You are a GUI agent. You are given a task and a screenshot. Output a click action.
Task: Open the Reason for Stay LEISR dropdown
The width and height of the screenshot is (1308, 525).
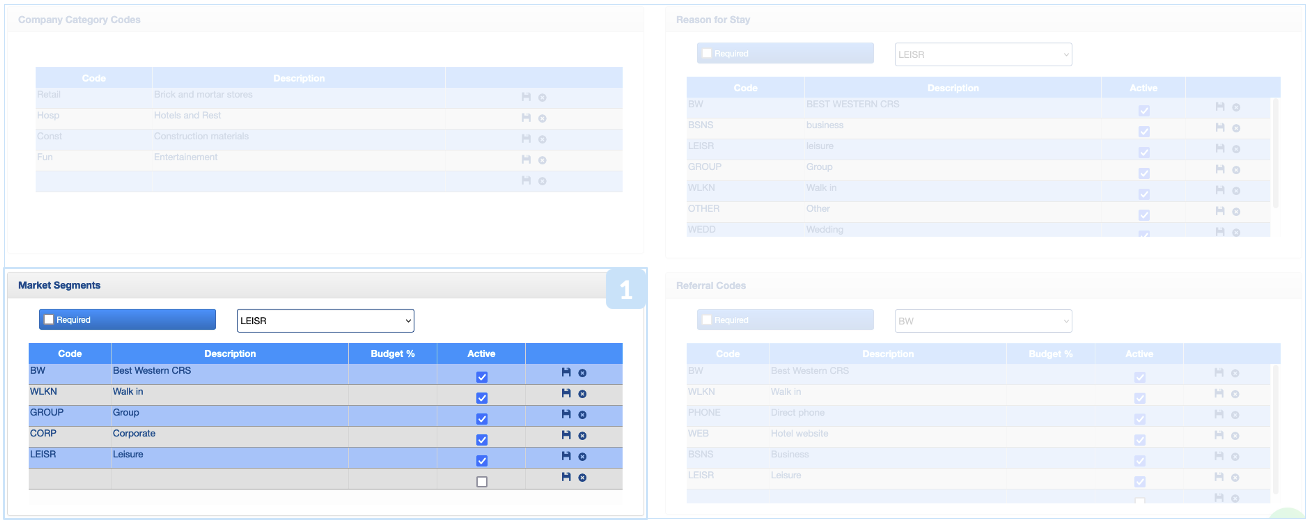point(983,55)
